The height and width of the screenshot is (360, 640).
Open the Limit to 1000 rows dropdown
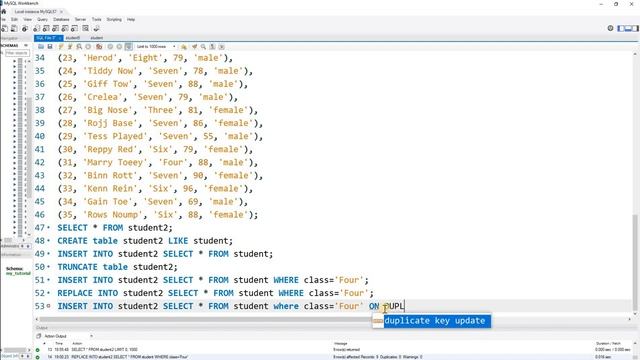pos(156,47)
